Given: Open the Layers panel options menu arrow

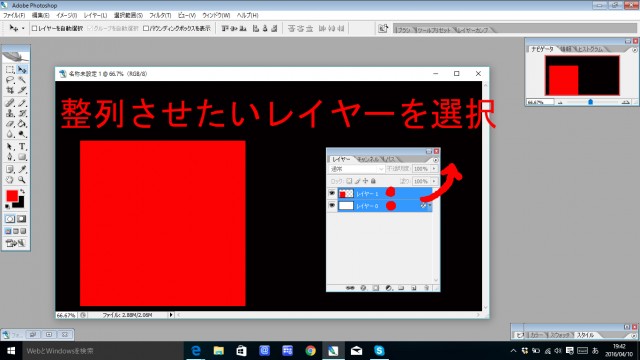Looking at the screenshot, I should (436, 160).
